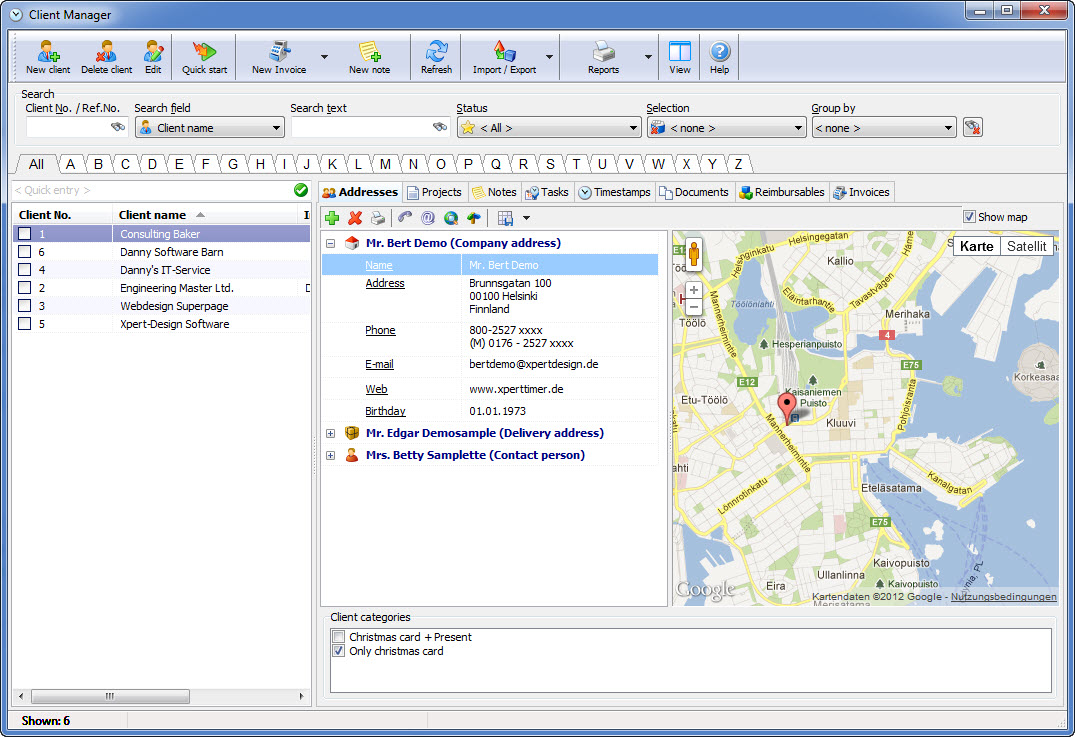The height and width of the screenshot is (737, 1075).
Task: Switch the map to Satellit view
Action: click(x=1026, y=246)
